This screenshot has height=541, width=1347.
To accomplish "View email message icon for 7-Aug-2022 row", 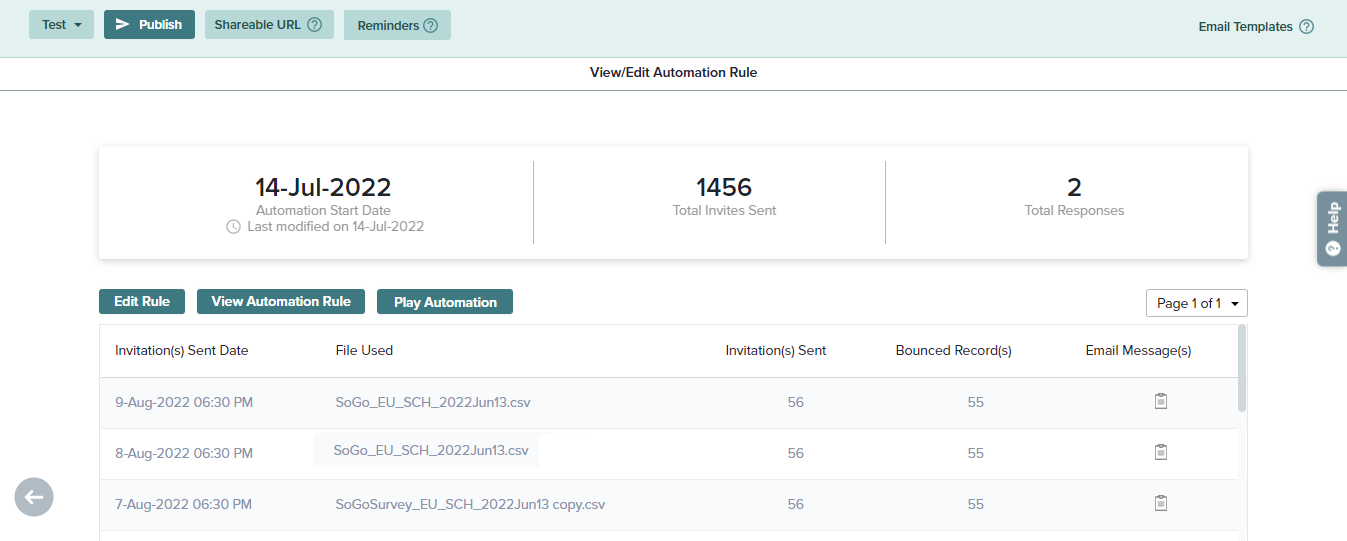I will pyautogui.click(x=1160, y=504).
